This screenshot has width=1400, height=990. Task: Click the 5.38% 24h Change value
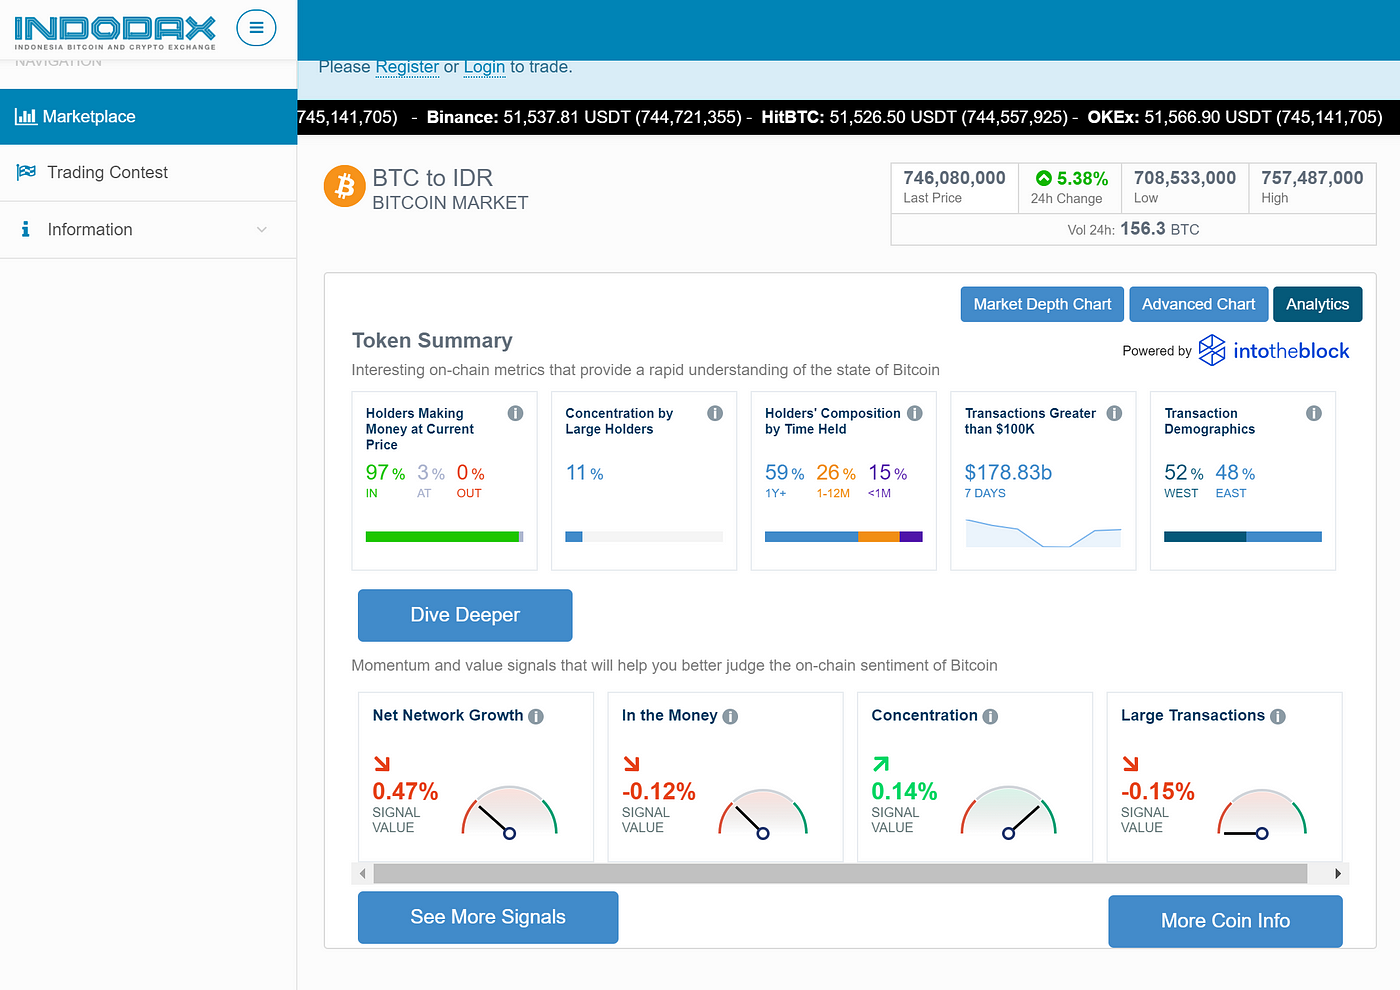tap(1082, 178)
